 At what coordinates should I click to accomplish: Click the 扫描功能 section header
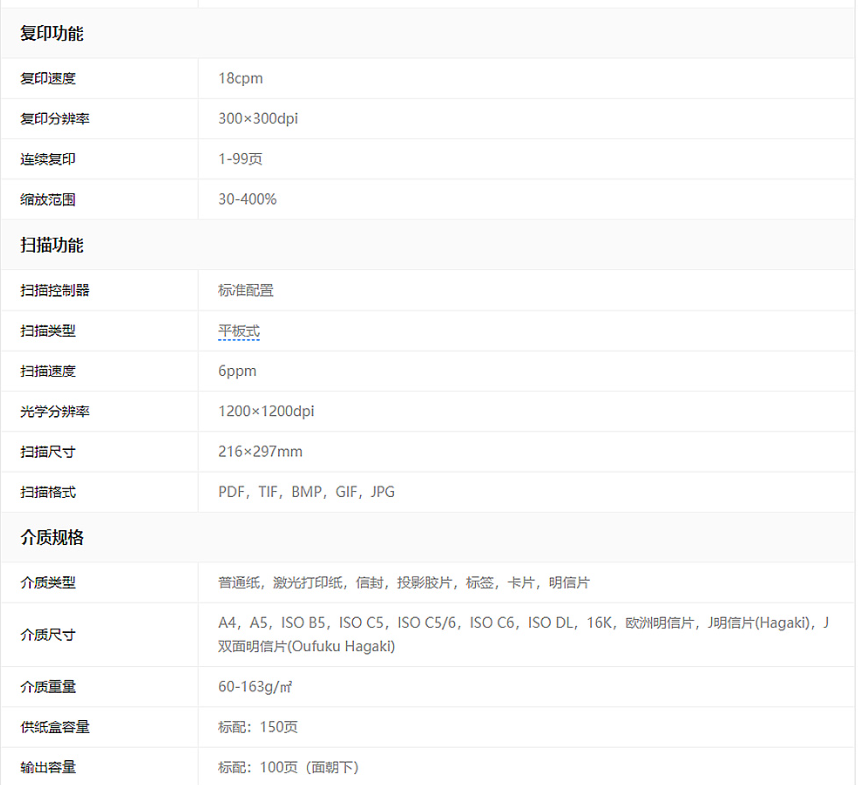pos(52,246)
